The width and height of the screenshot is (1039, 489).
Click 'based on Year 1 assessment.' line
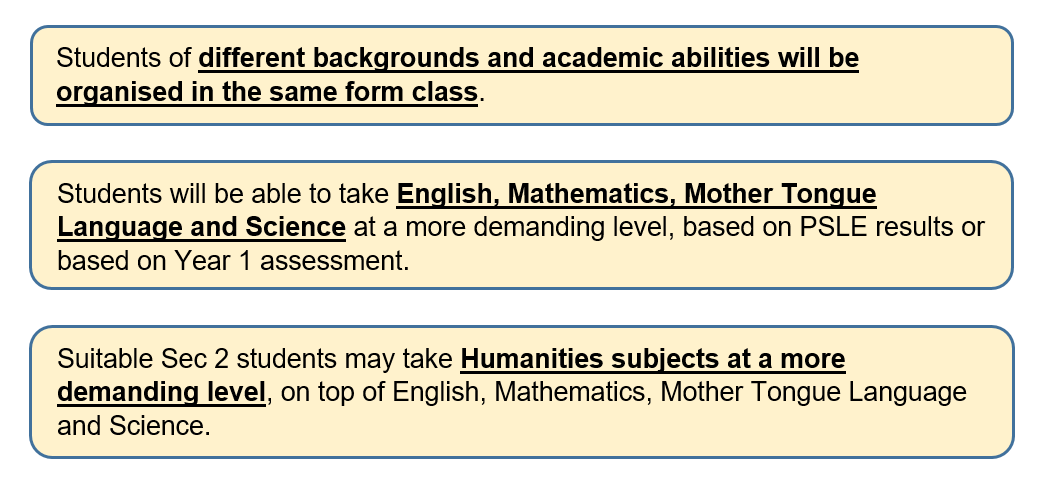233,261
